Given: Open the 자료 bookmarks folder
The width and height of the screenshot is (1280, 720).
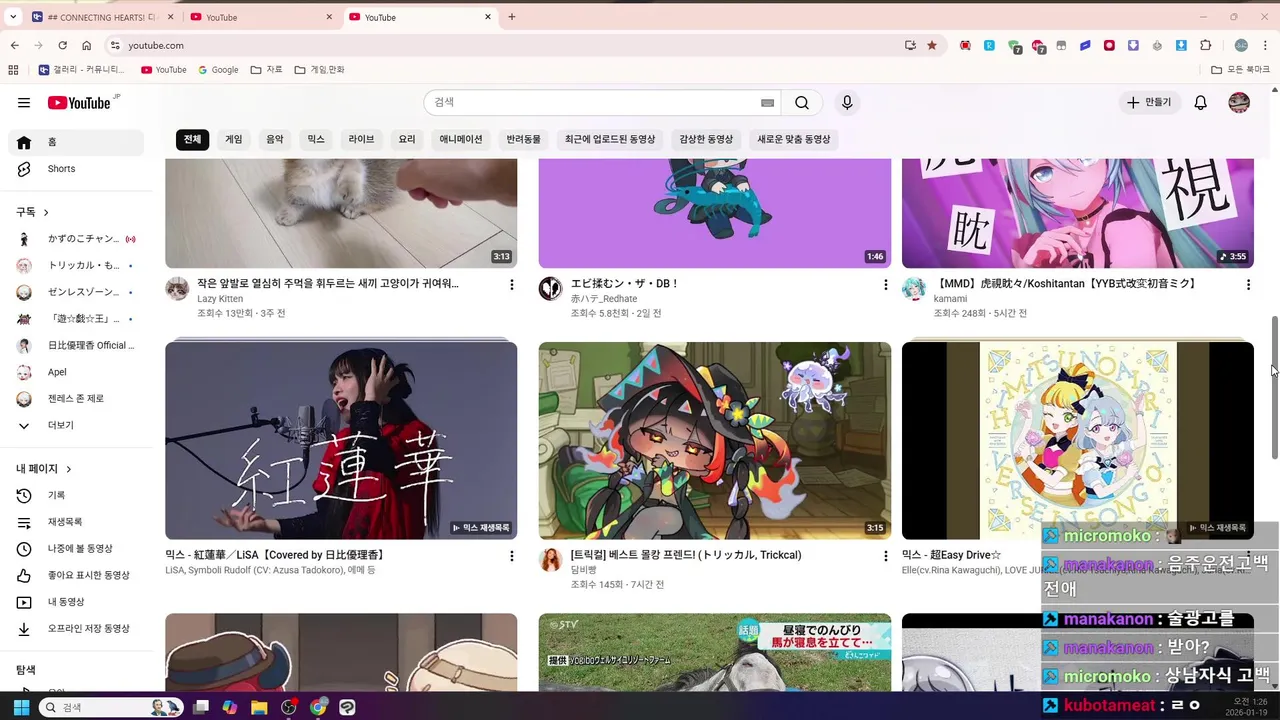Looking at the screenshot, I should point(266,70).
